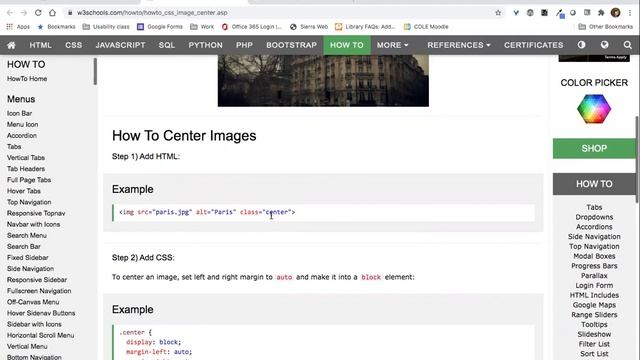Open Parallax link in right panel

594,276
